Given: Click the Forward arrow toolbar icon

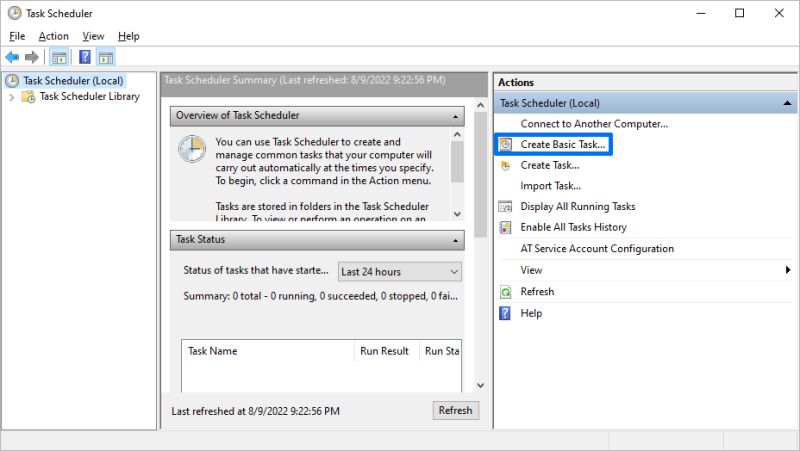Looking at the screenshot, I should pyautogui.click(x=32, y=57).
